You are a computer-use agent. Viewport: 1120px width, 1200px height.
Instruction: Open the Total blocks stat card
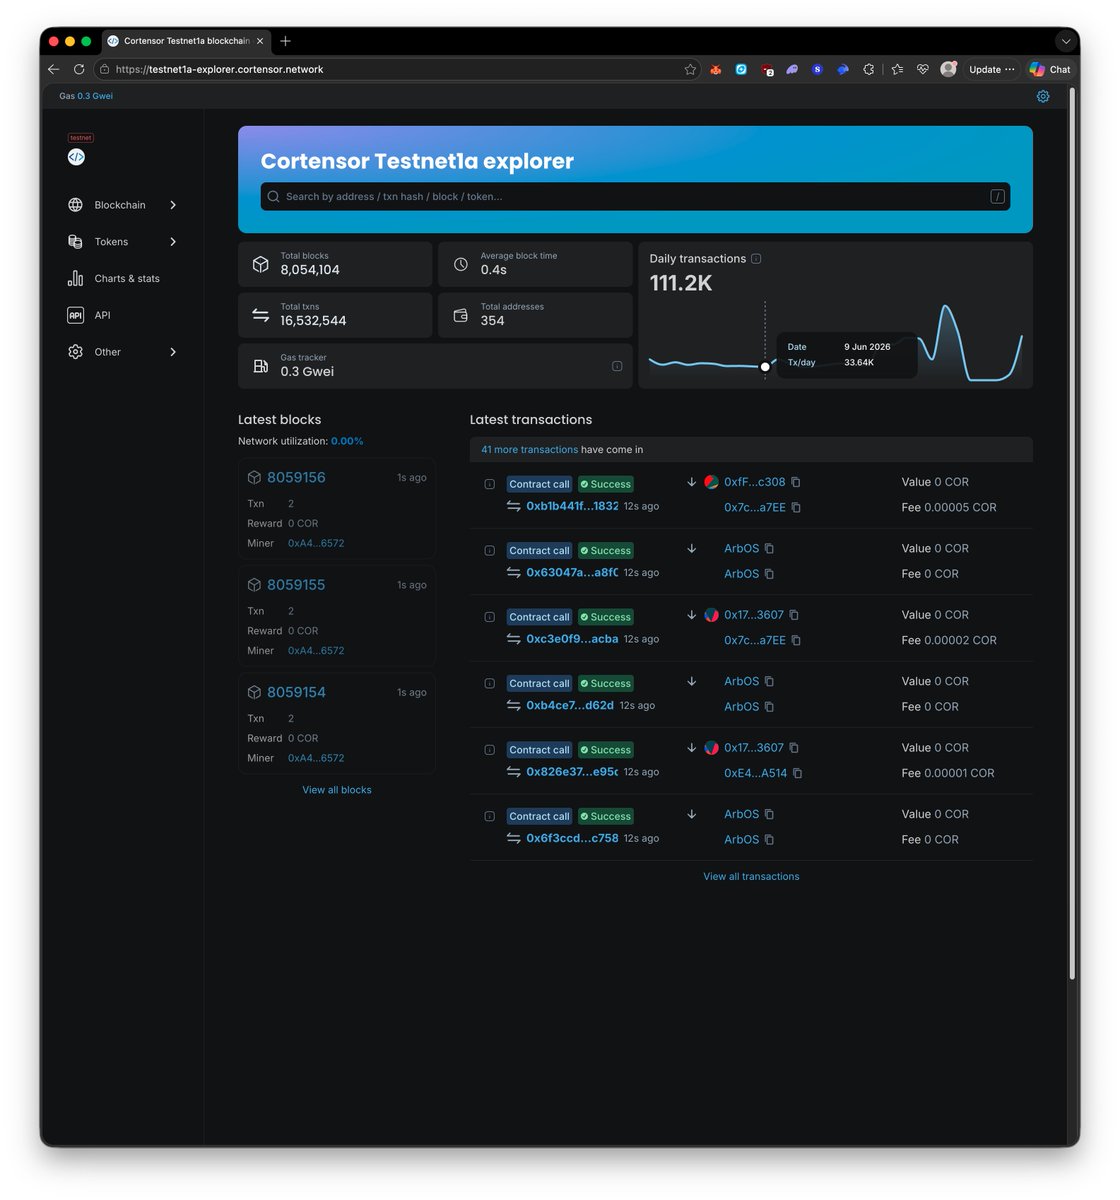tap(335, 264)
